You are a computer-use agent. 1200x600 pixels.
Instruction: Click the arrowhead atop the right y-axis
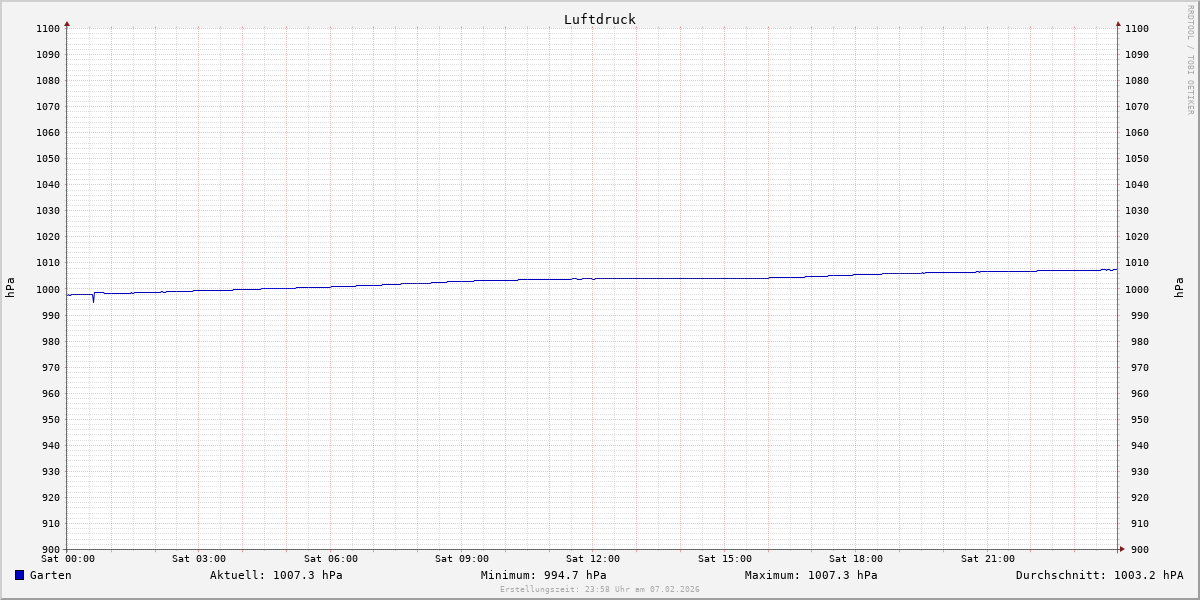click(x=1118, y=23)
